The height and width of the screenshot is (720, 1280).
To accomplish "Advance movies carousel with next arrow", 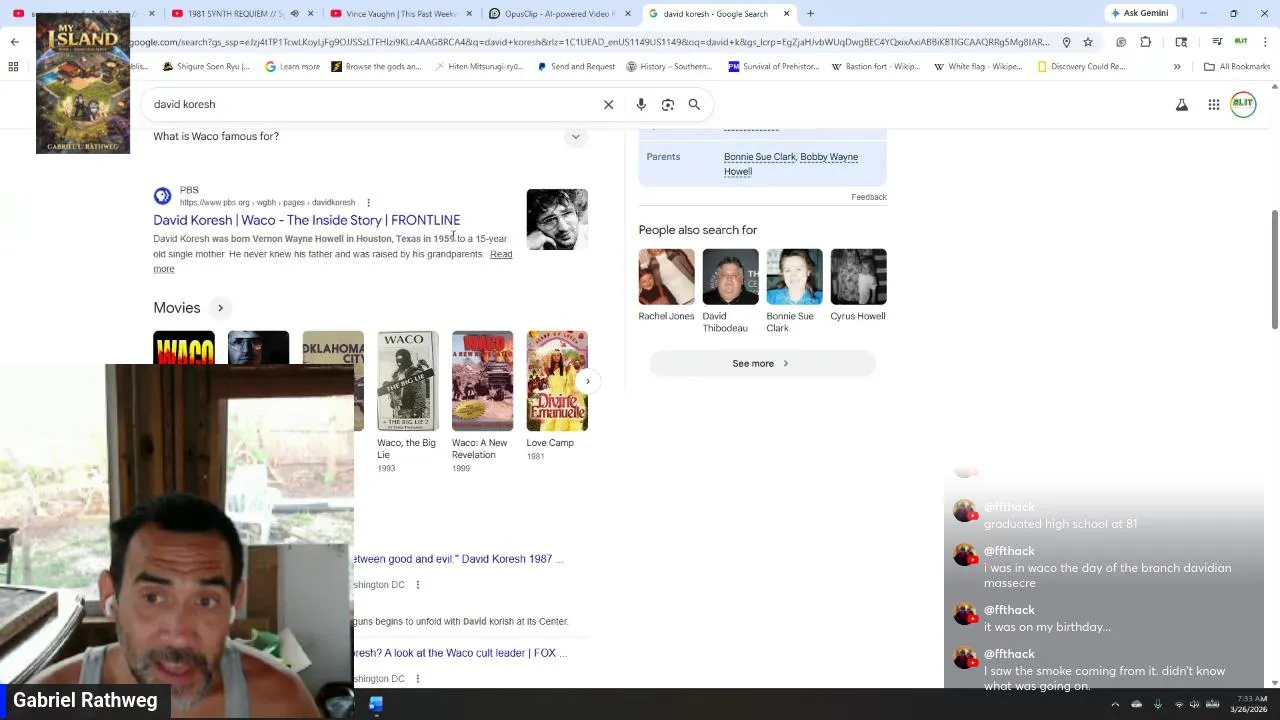I will point(587,381).
